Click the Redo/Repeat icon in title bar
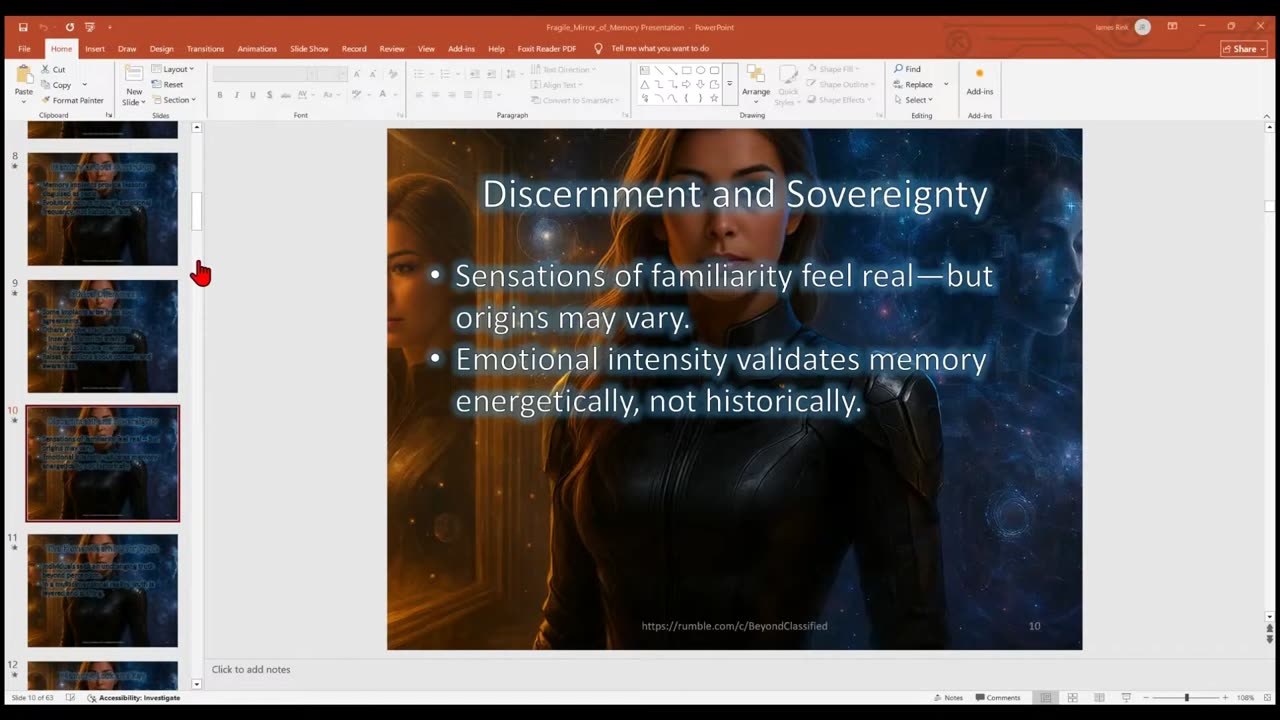The image size is (1280, 720). (x=69, y=27)
